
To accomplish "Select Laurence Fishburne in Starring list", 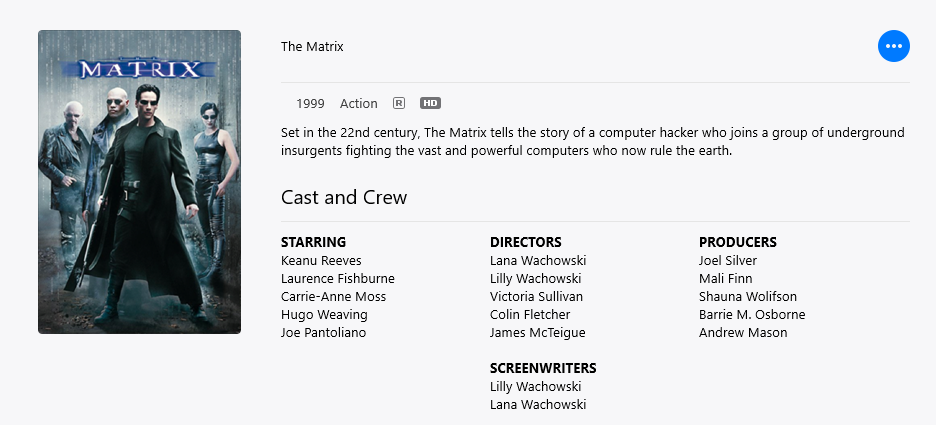I will (338, 279).
